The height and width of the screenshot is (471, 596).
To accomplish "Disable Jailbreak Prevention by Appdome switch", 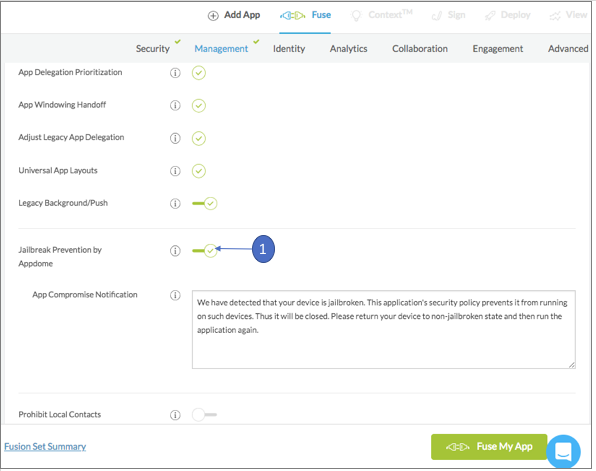I will 204,251.
